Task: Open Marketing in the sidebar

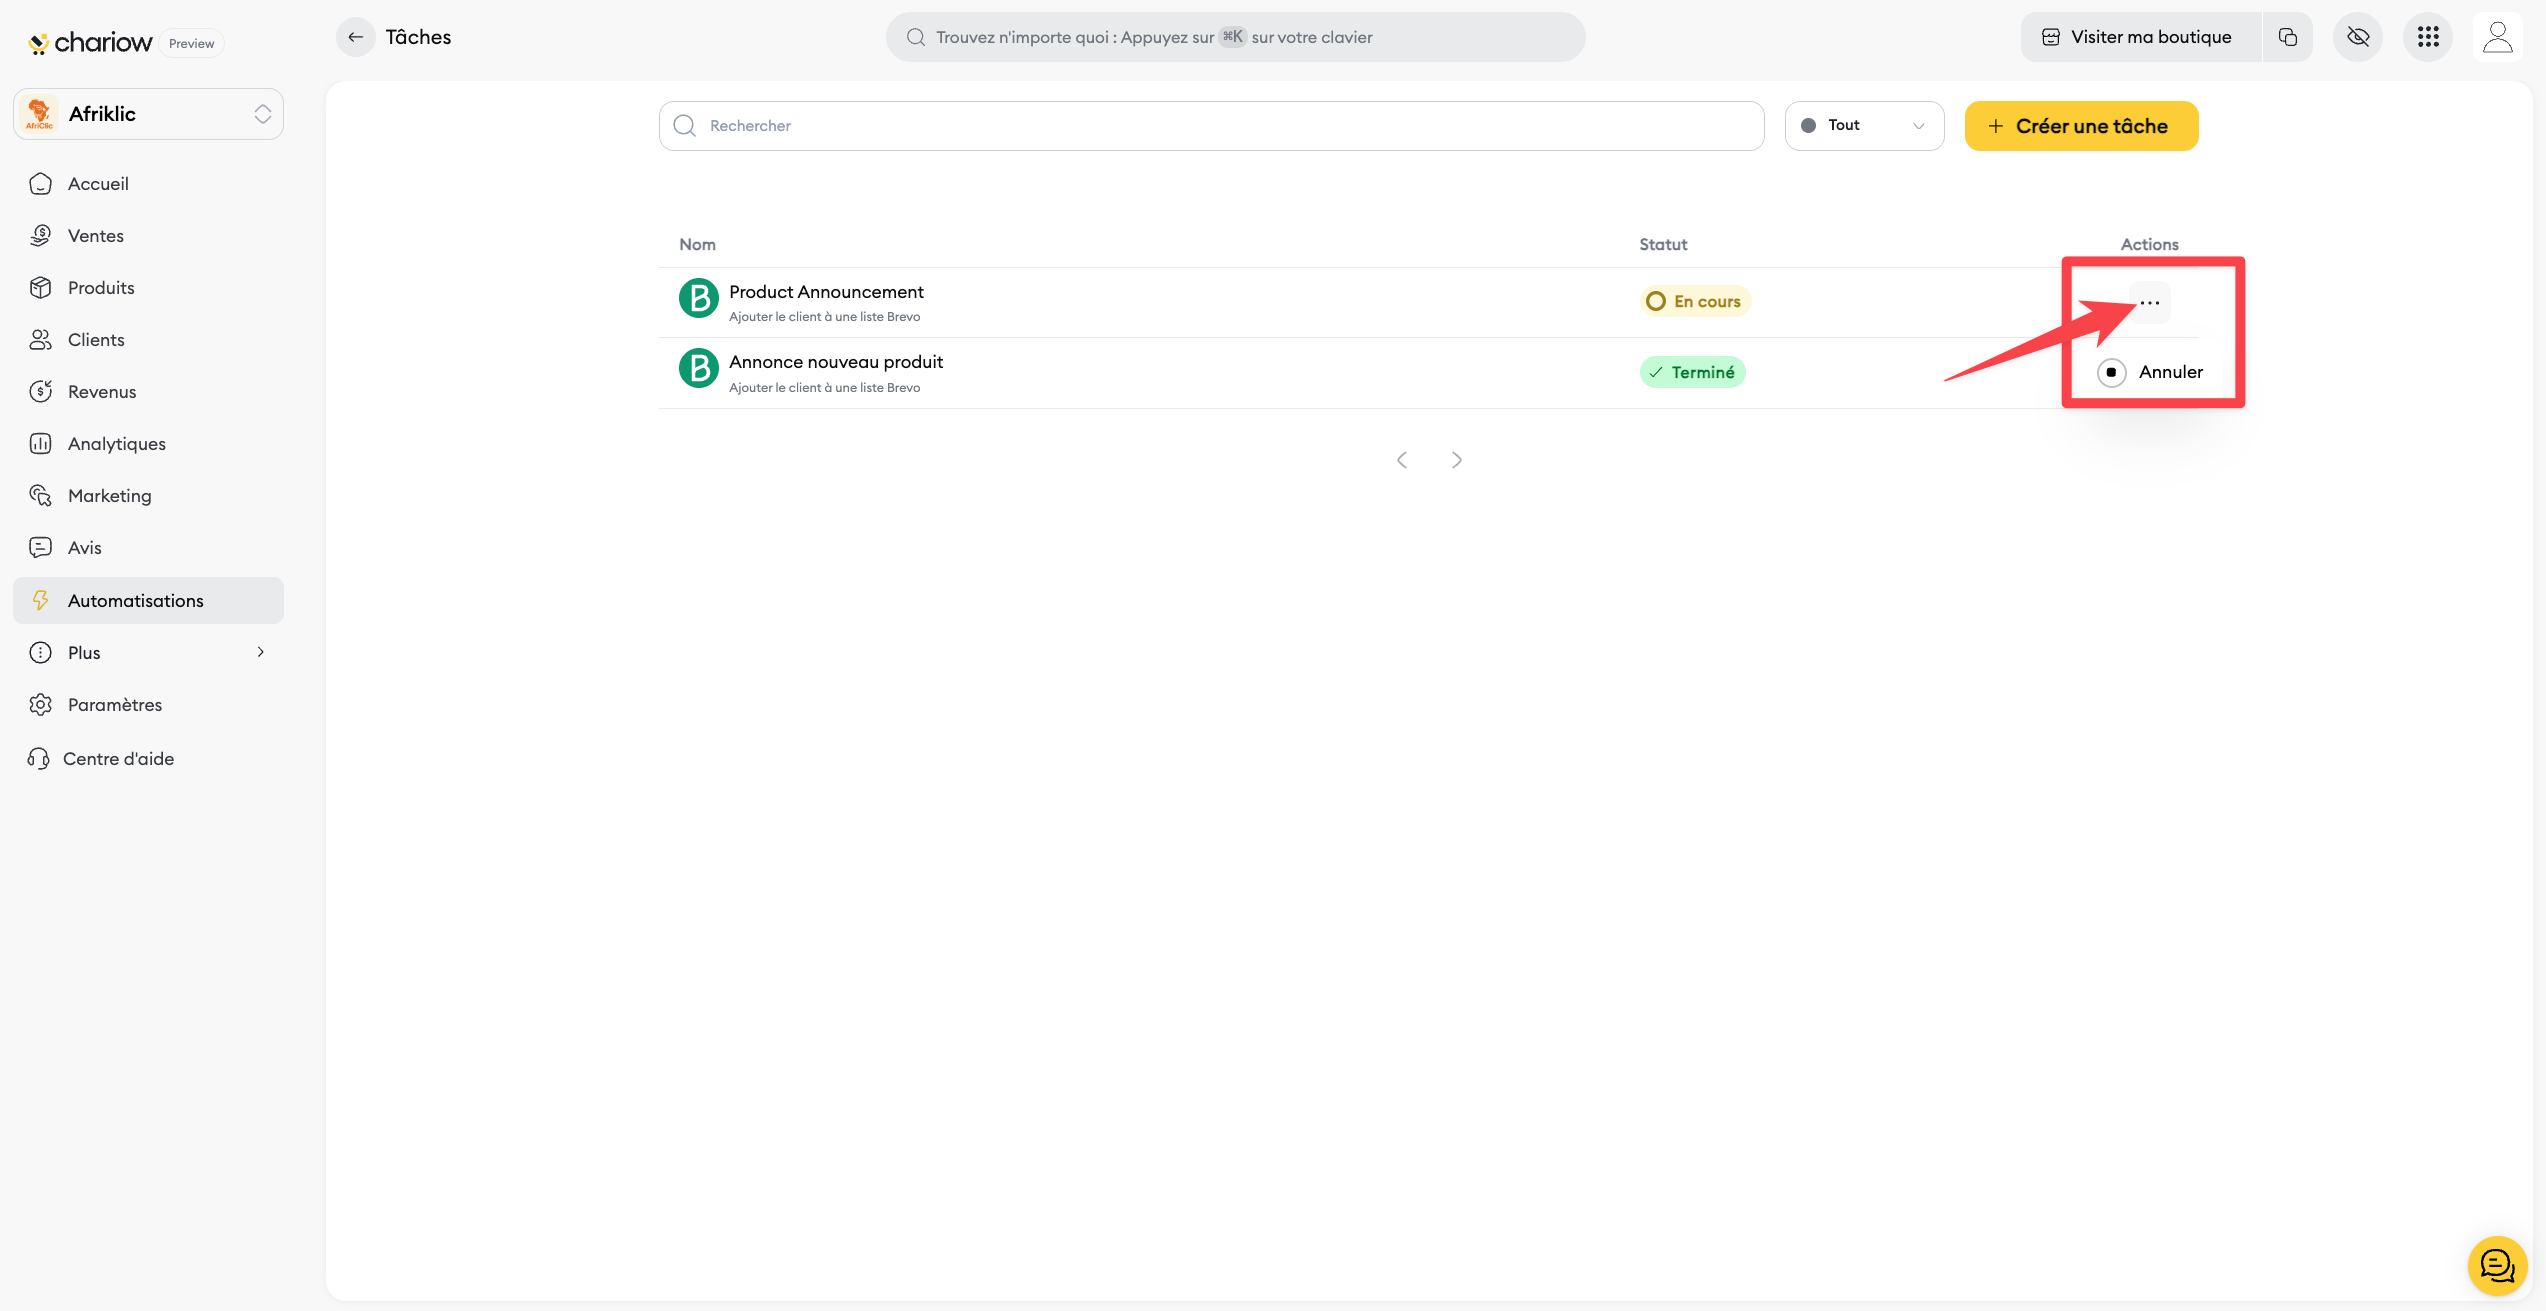Action: [x=110, y=496]
